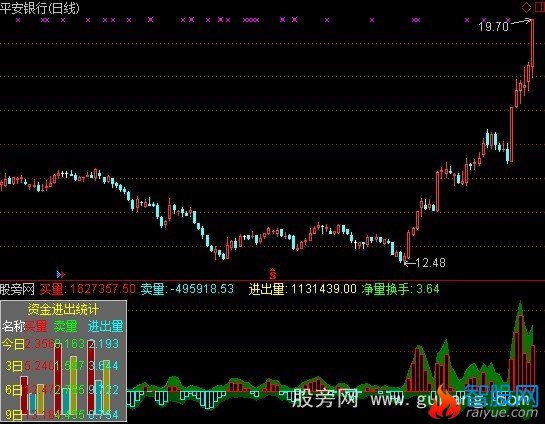Click the 3日 row label
Image resolution: width=545 pixels, height=424 pixels.
click(x=14, y=366)
